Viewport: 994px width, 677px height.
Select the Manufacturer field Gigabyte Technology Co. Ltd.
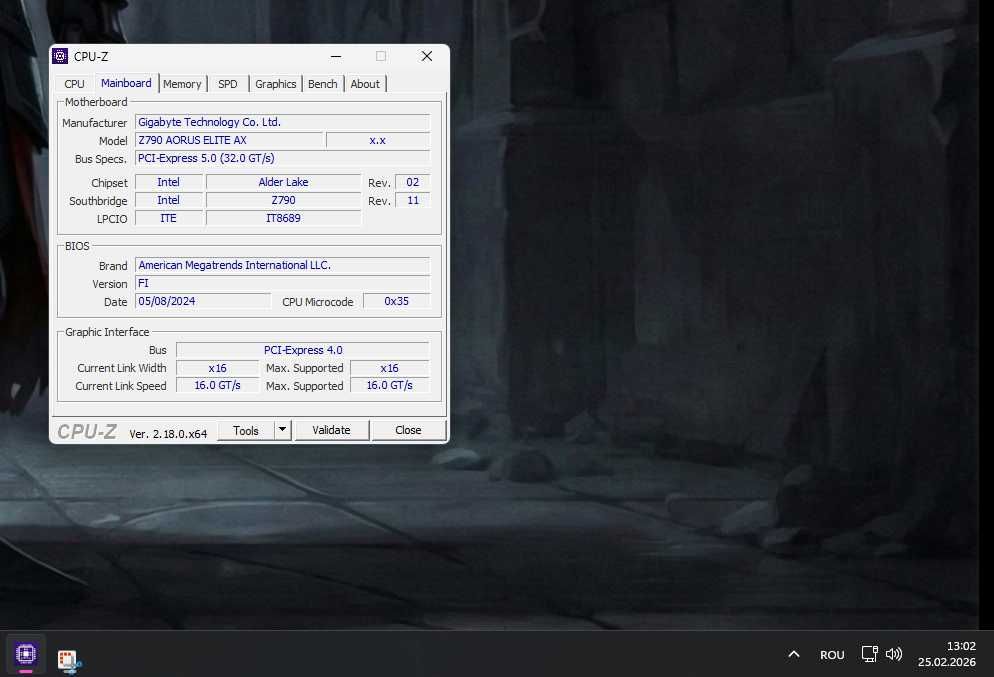coord(283,122)
